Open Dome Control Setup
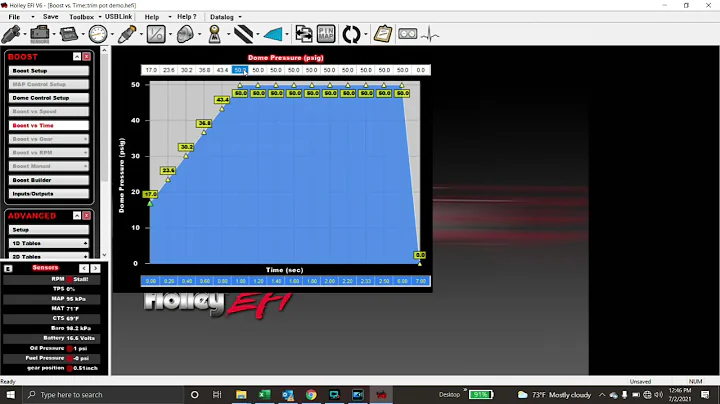 pyautogui.click(x=49, y=98)
